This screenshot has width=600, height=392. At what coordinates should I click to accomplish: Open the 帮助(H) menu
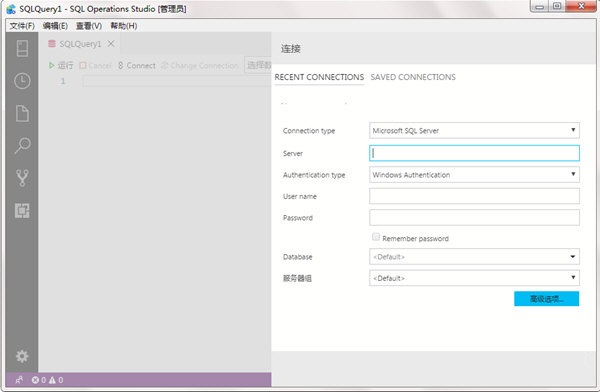tap(124, 26)
